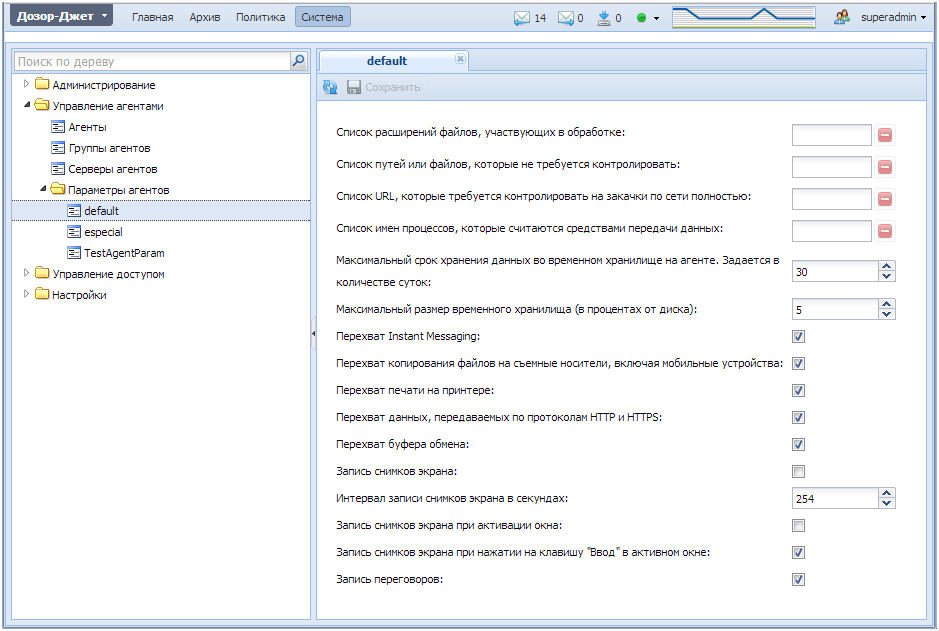This screenshot has height=631, width=939.
Task: Click the Сохранить button
Action: pos(384,87)
